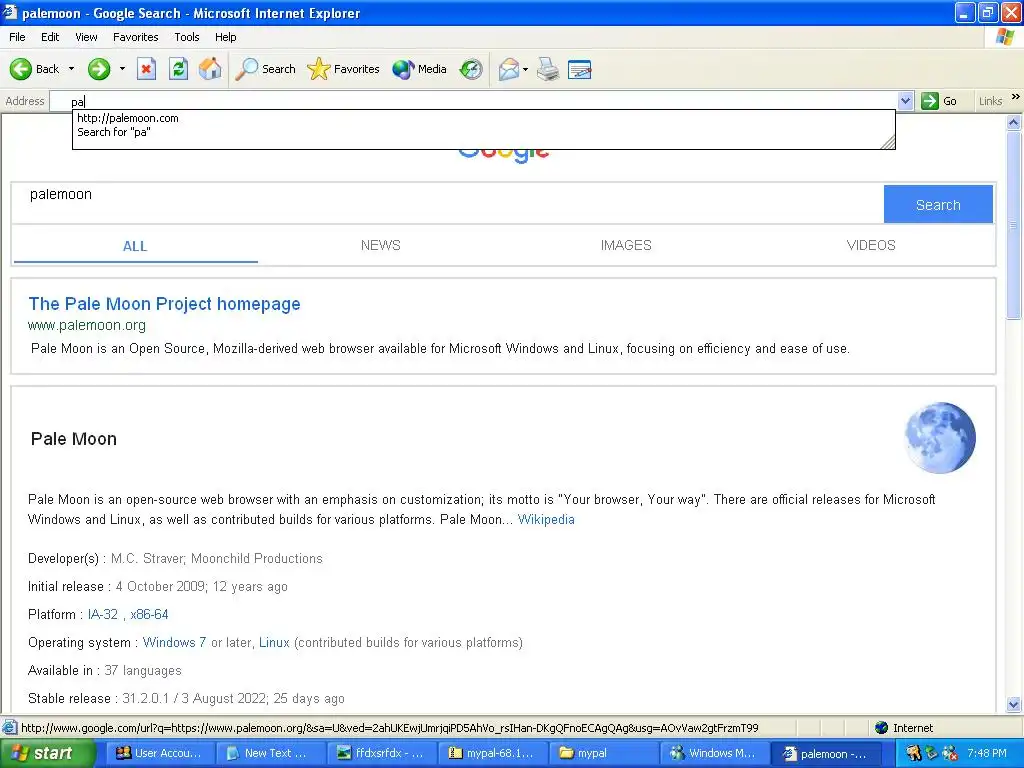Click the Mail envelope icon
Image resolution: width=1024 pixels, height=768 pixels.
coord(508,69)
